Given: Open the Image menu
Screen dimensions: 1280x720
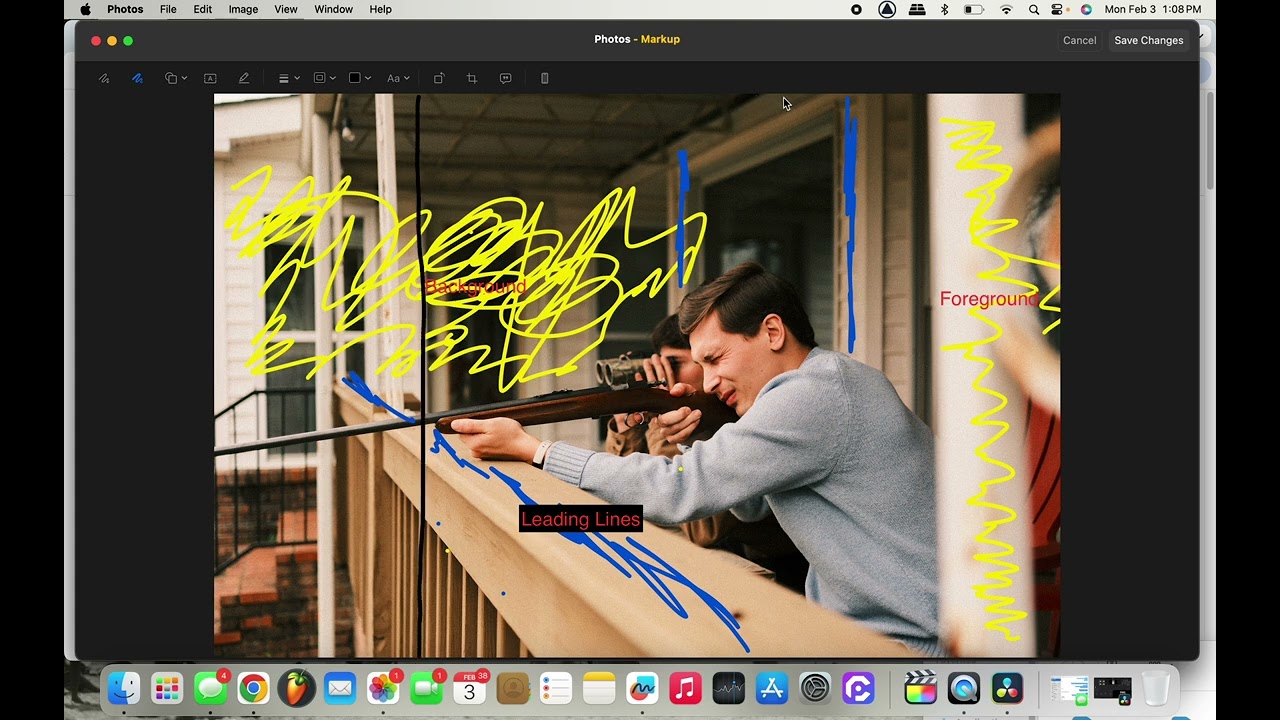Looking at the screenshot, I should (243, 9).
